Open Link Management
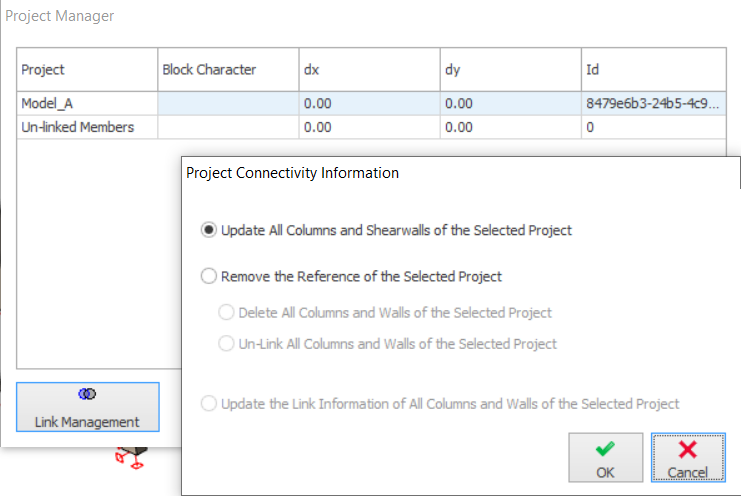Screen dimensions: 741x496 [x=87, y=409]
